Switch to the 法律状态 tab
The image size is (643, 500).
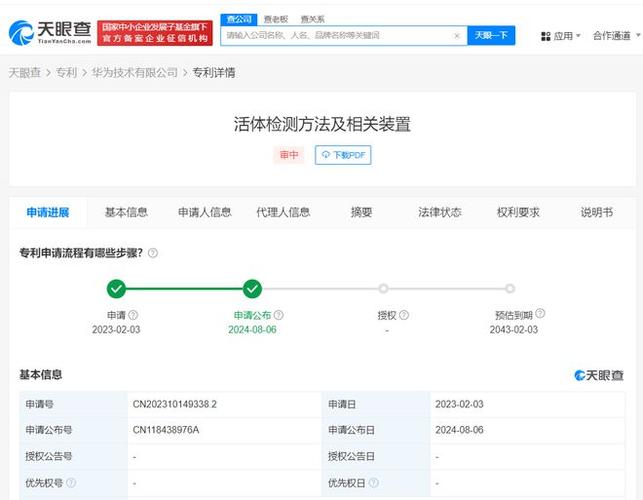[x=440, y=212]
